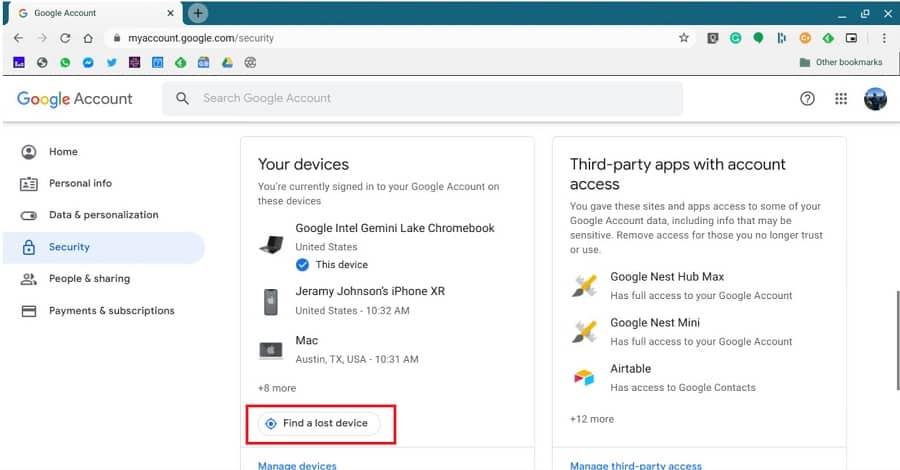Open Manage devices link
Image resolution: width=900 pixels, height=470 pixels.
(x=297, y=465)
